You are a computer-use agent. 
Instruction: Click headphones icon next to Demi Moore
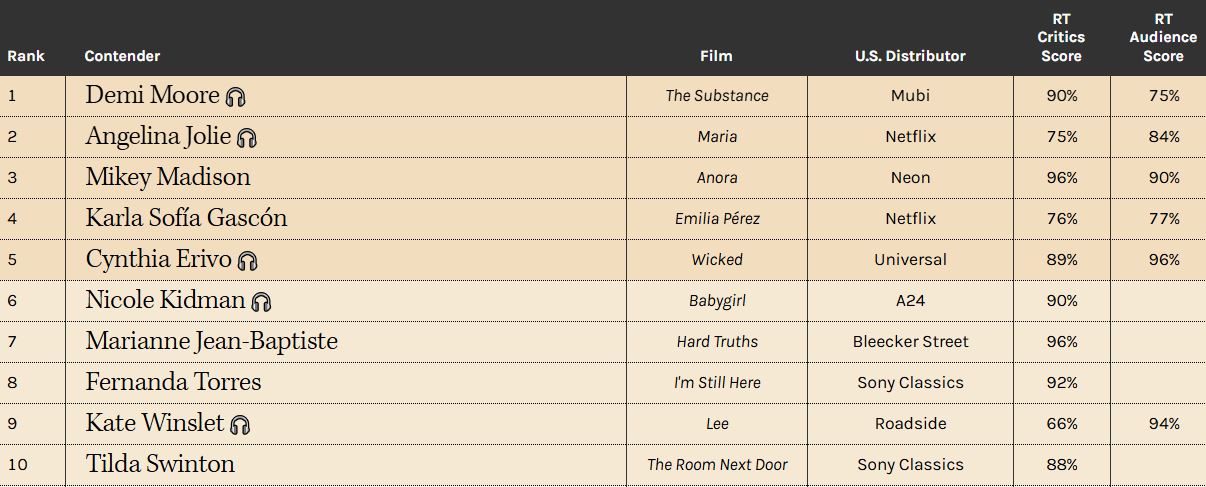pyautogui.click(x=236, y=97)
